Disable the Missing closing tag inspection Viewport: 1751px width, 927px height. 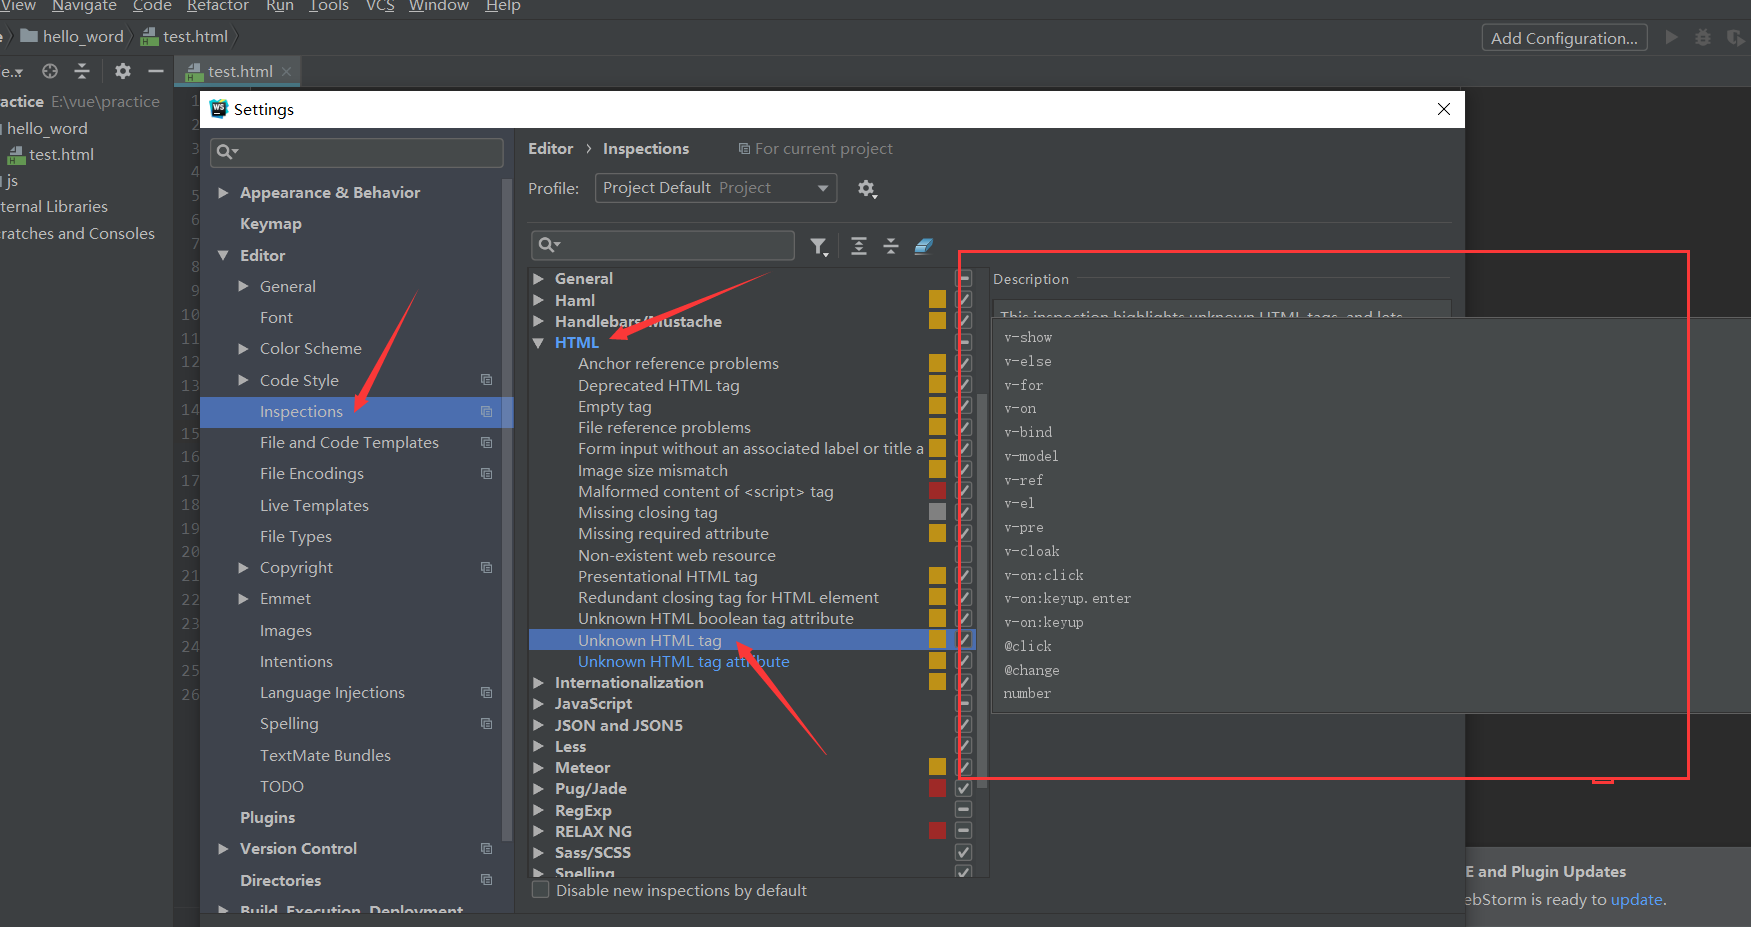(x=963, y=512)
